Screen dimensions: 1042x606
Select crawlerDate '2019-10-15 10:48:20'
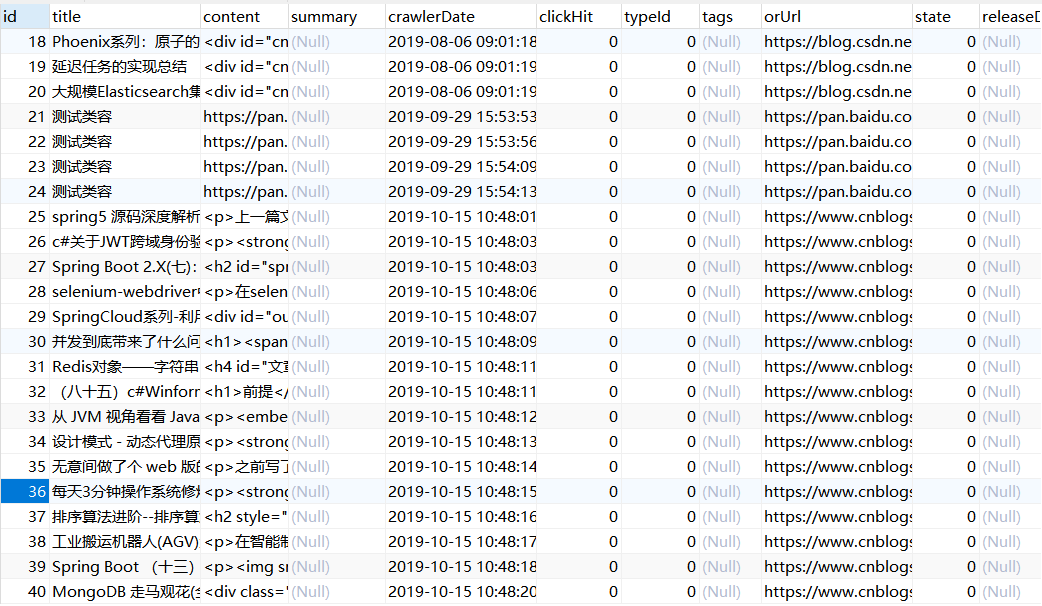coord(461,592)
